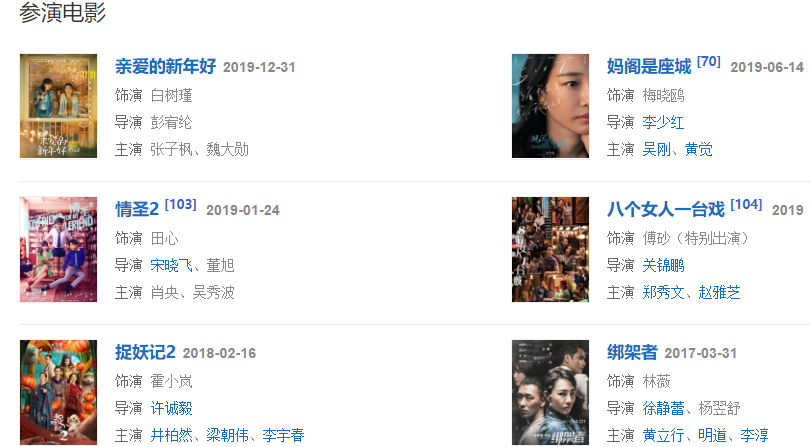The height and width of the screenshot is (447, 811).
Task: Open the 亲爱的新年好 movie poster
Action: 58,106
